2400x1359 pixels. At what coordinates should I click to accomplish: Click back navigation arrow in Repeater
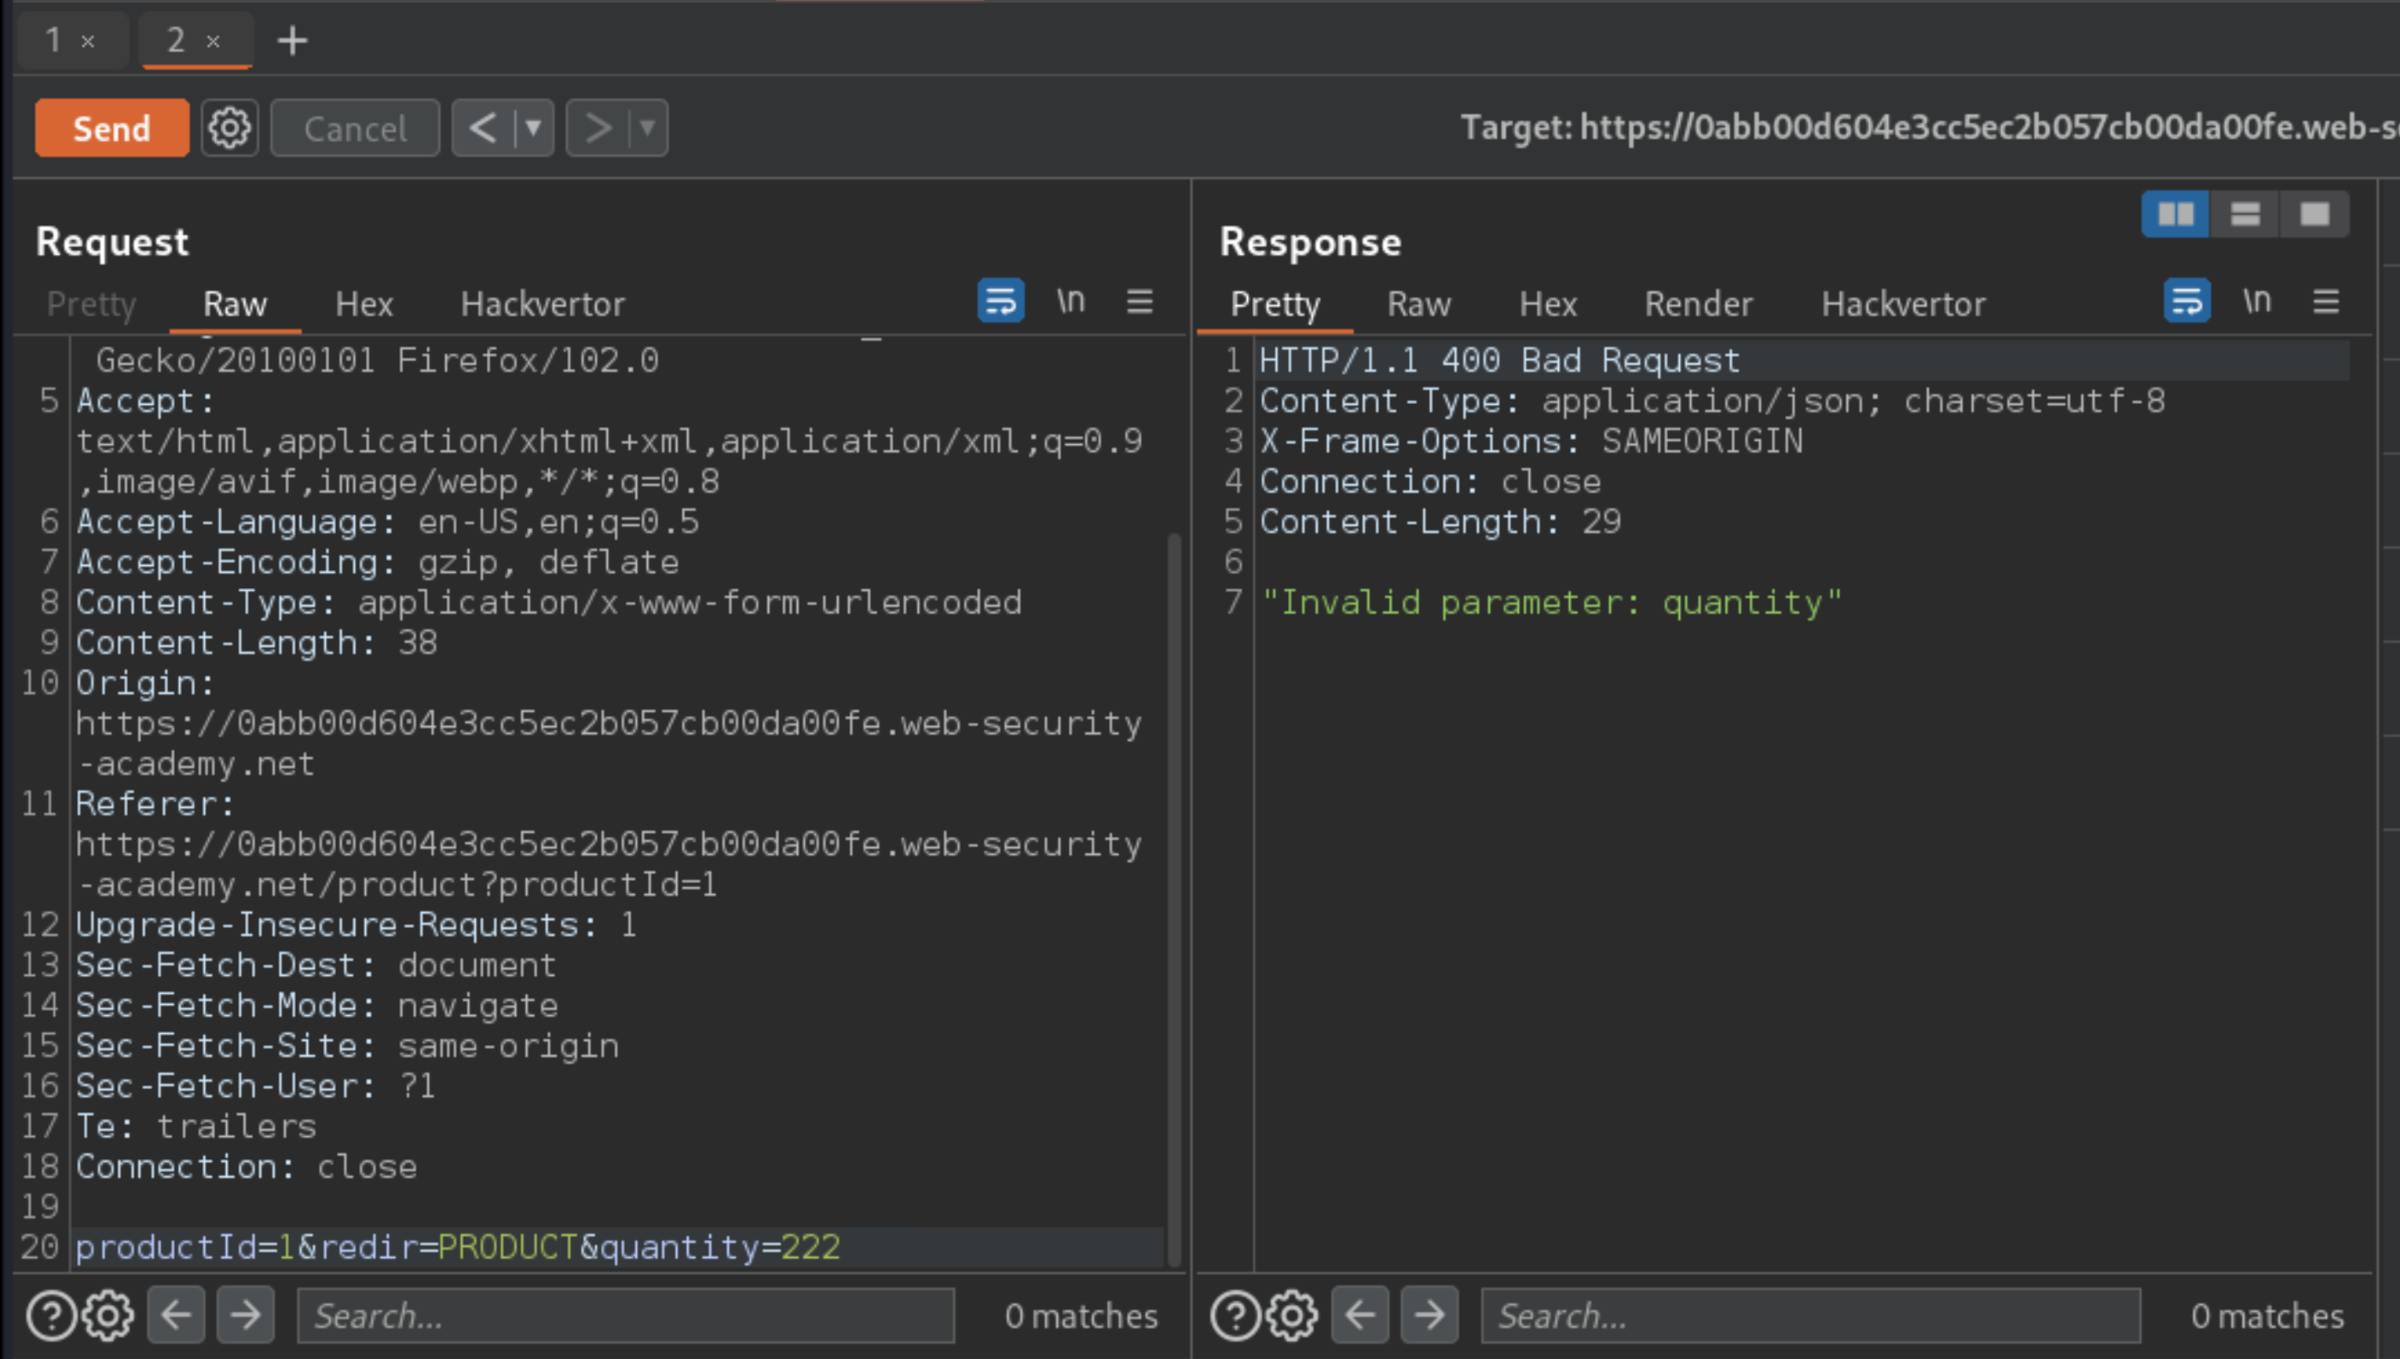tap(483, 129)
